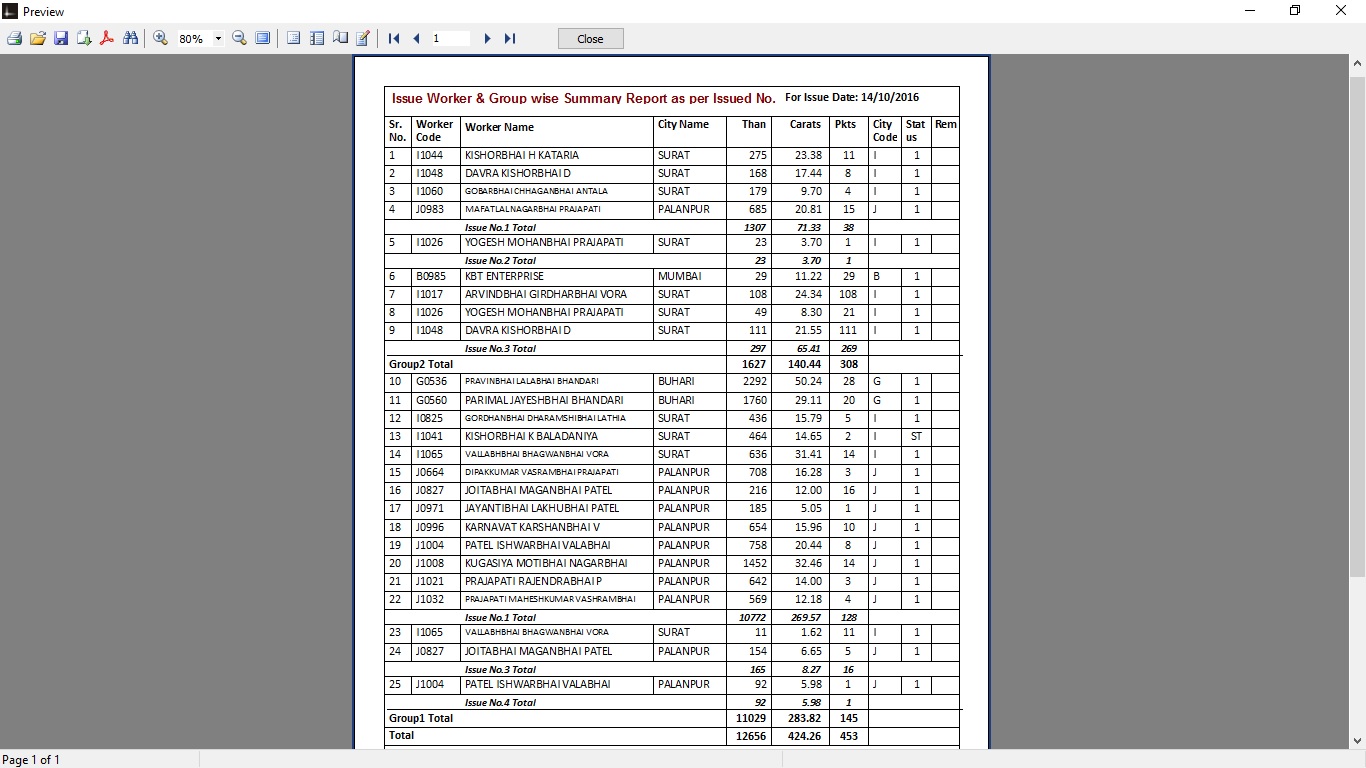
Task: Click the Print icon in the toolbar
Action: (x=14, y=39)
